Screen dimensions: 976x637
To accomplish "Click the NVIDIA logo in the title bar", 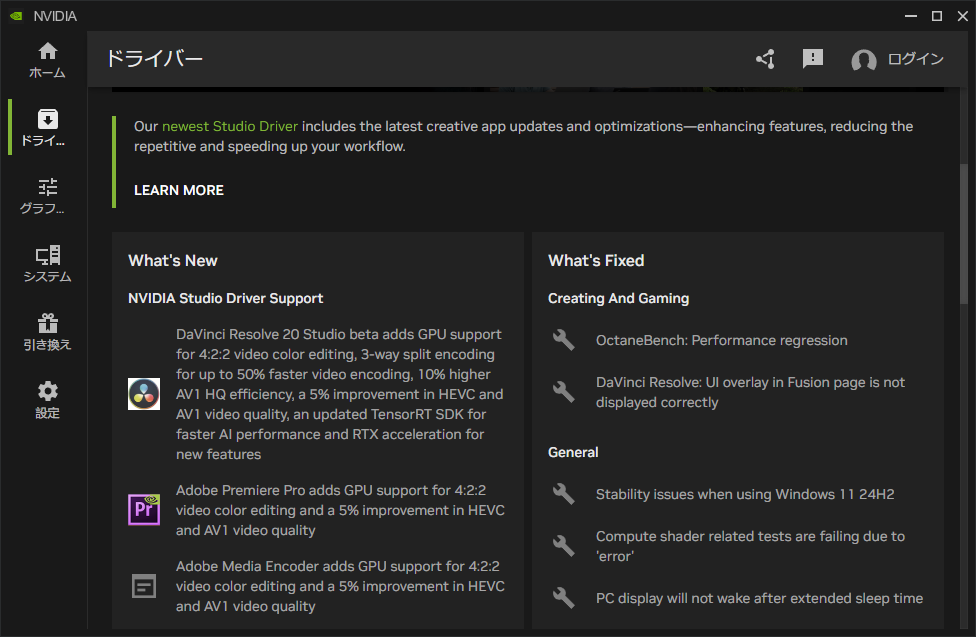I will (16, 16).
